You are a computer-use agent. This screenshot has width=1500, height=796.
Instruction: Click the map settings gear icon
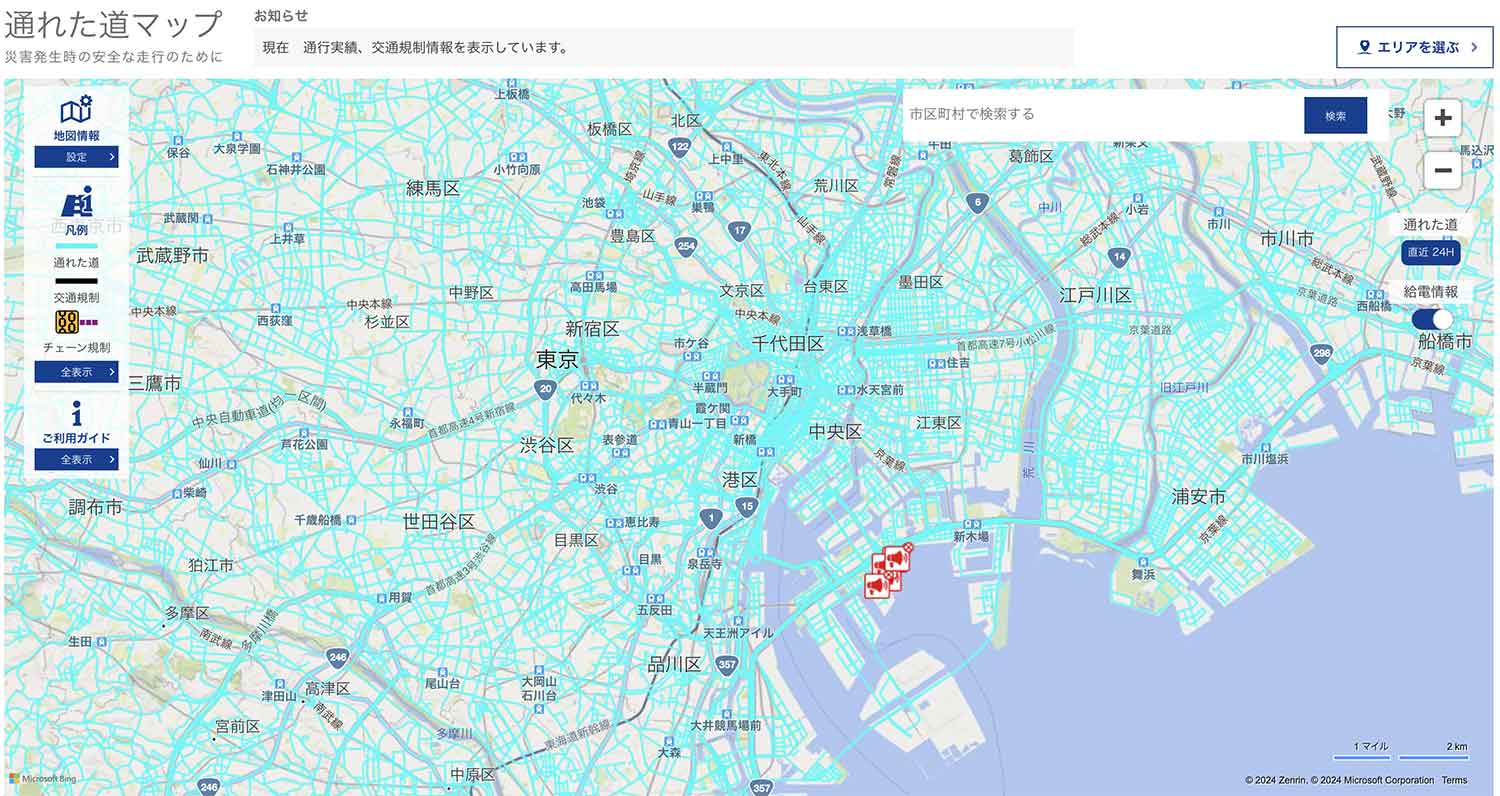[77, 109]
